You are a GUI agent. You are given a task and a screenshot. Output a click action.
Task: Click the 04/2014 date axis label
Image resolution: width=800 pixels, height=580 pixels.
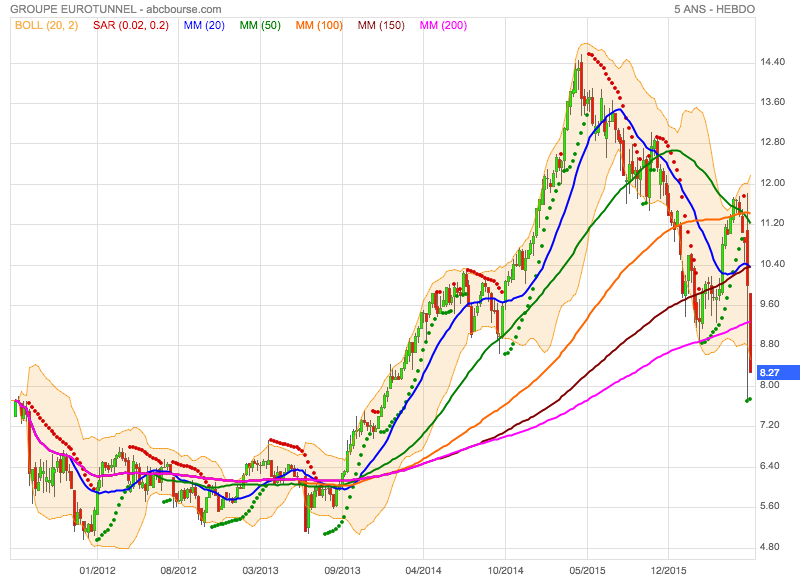coord(423,570)
